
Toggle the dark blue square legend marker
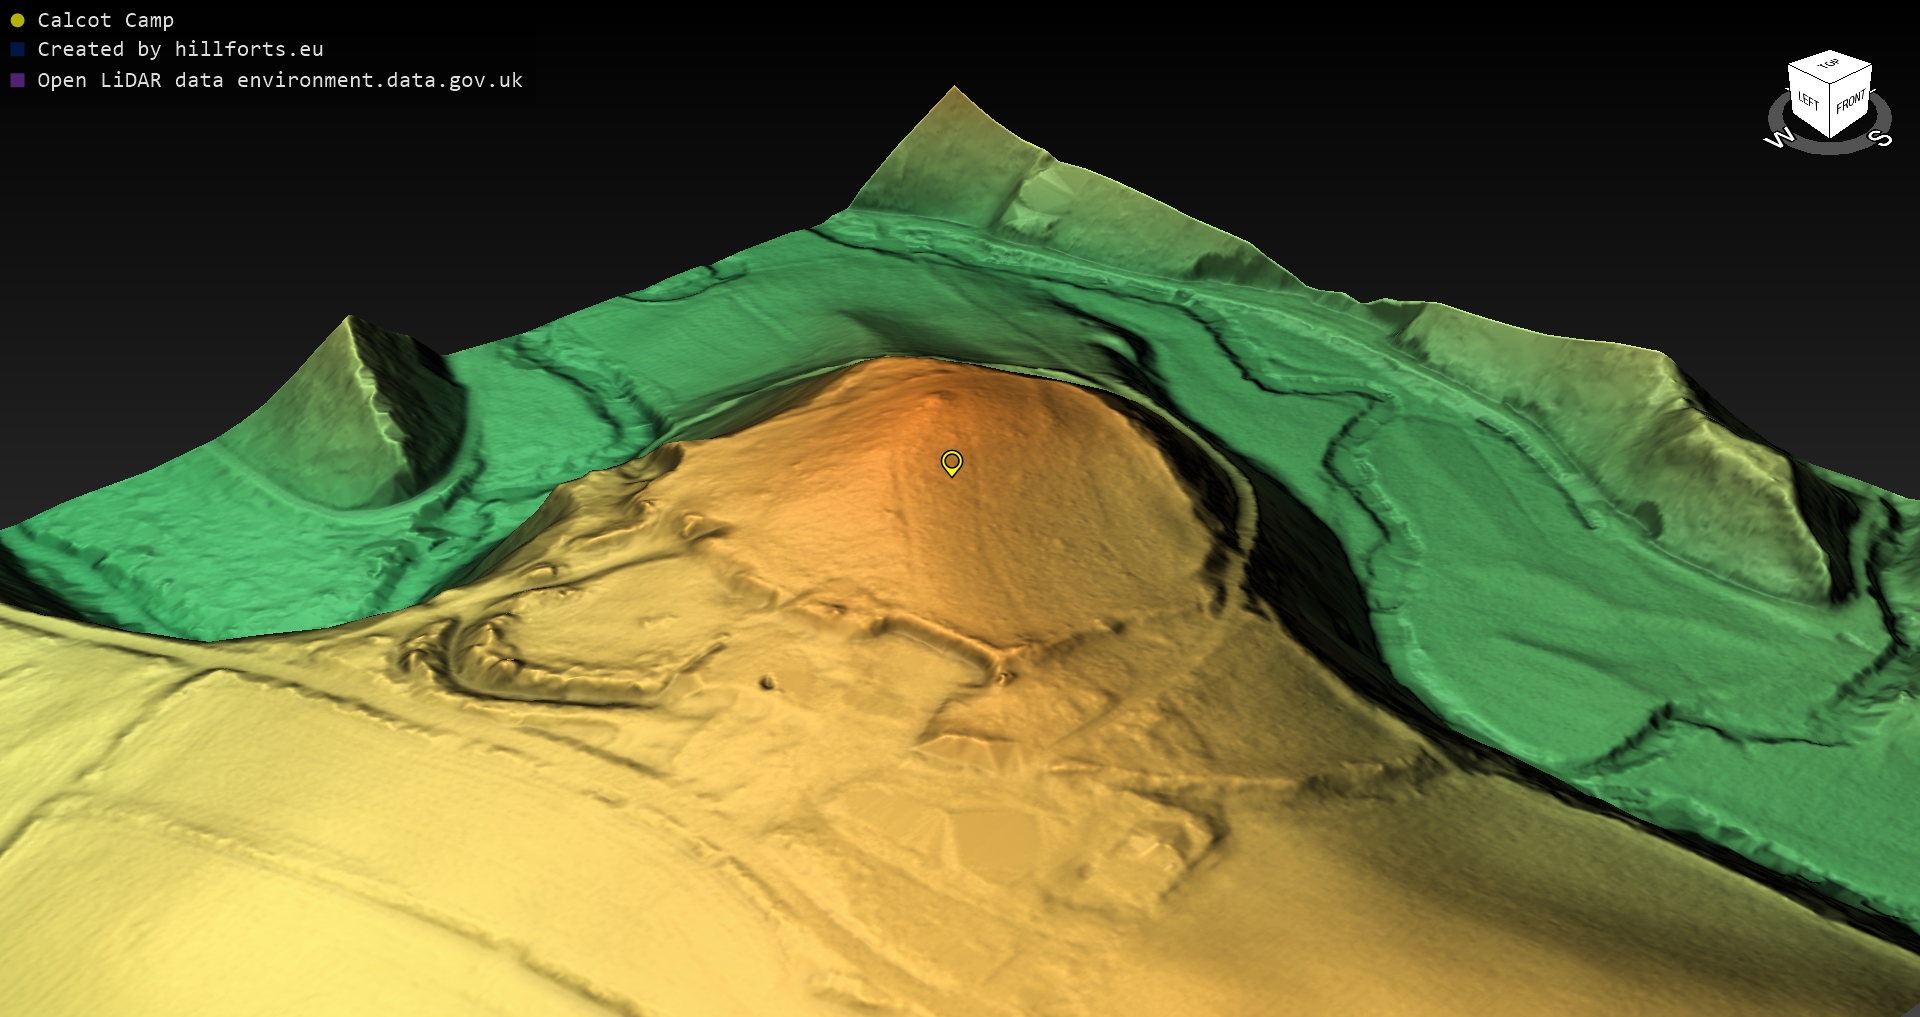(17, 49)
